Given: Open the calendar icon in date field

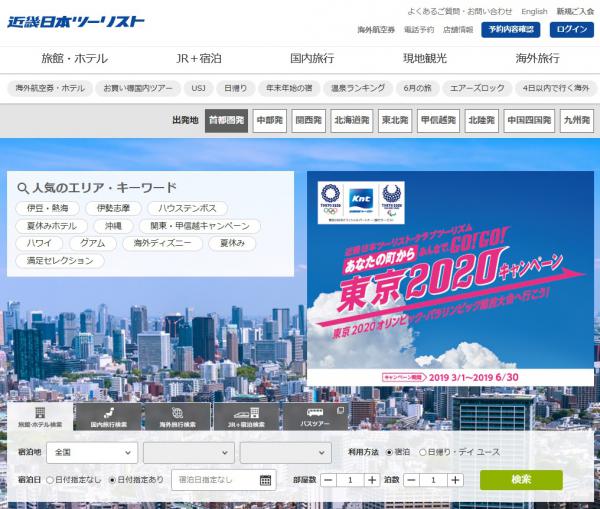Looking at the screenshot, I should [265, 480].
